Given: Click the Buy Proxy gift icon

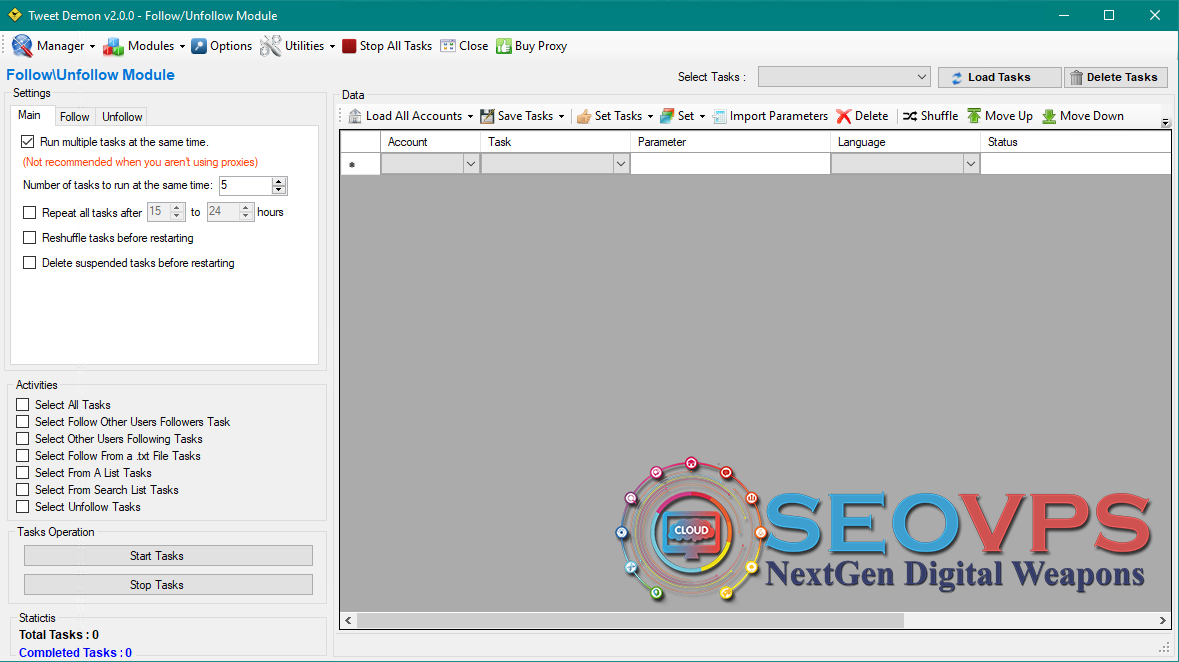Looking at the screenshot, I should pyautogui.click(x=504, y=46).
